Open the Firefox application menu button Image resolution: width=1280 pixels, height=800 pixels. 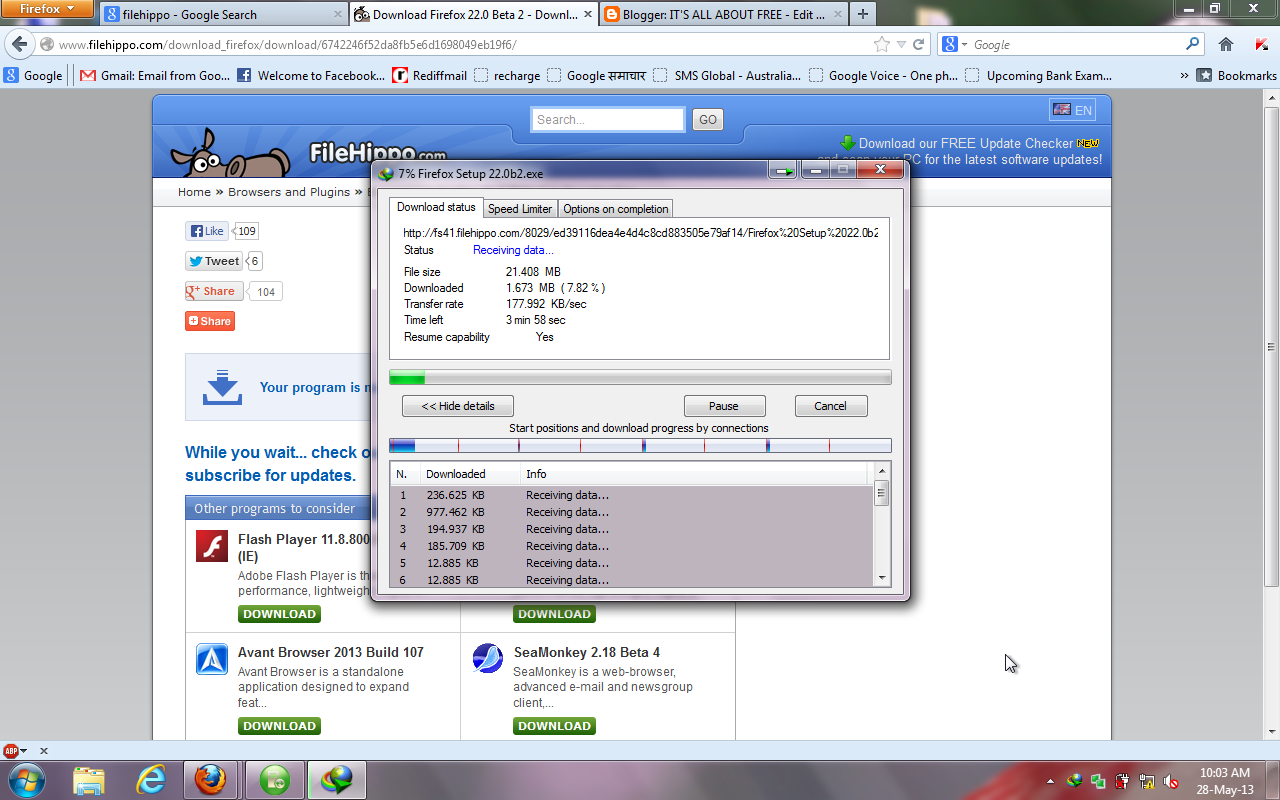48,9
